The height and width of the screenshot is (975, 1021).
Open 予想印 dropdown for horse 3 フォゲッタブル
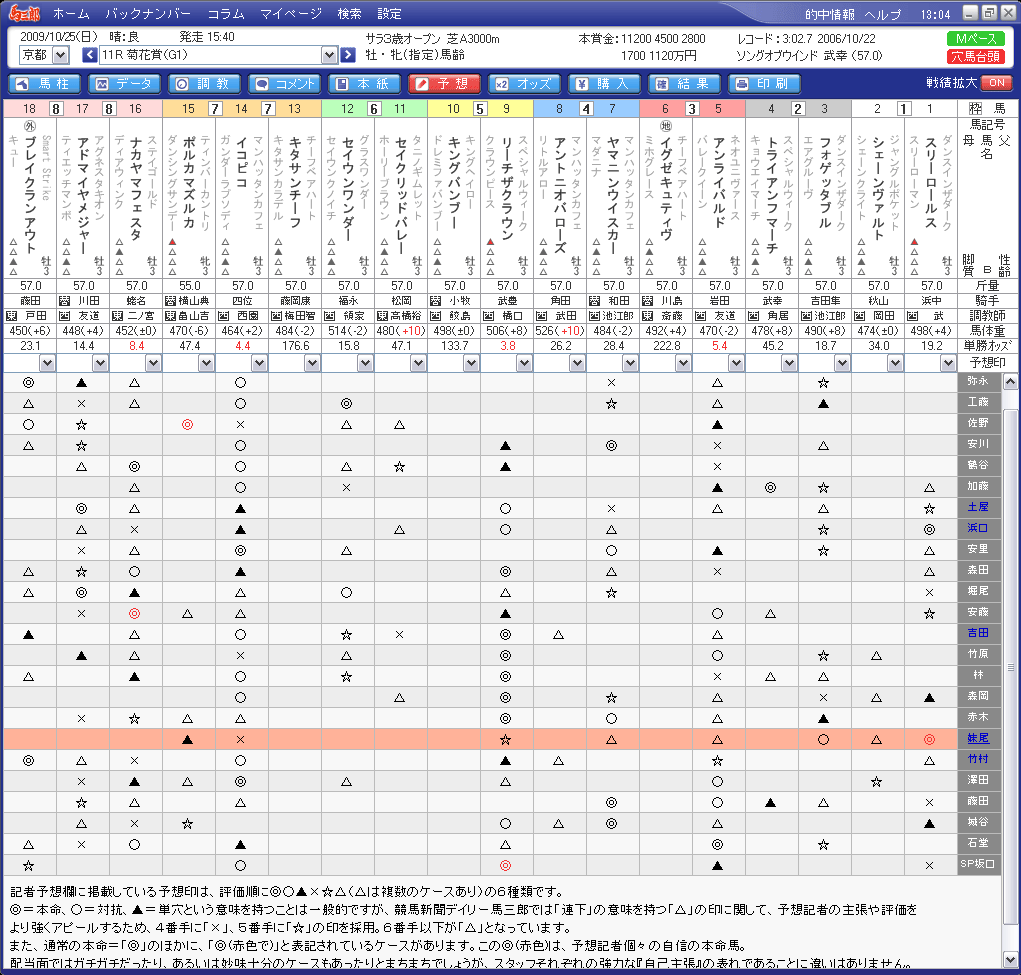click(843, 363)
